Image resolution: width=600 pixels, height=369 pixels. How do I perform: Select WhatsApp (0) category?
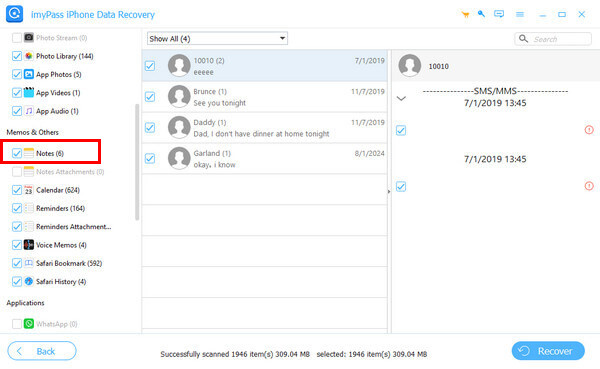point(57,324)
